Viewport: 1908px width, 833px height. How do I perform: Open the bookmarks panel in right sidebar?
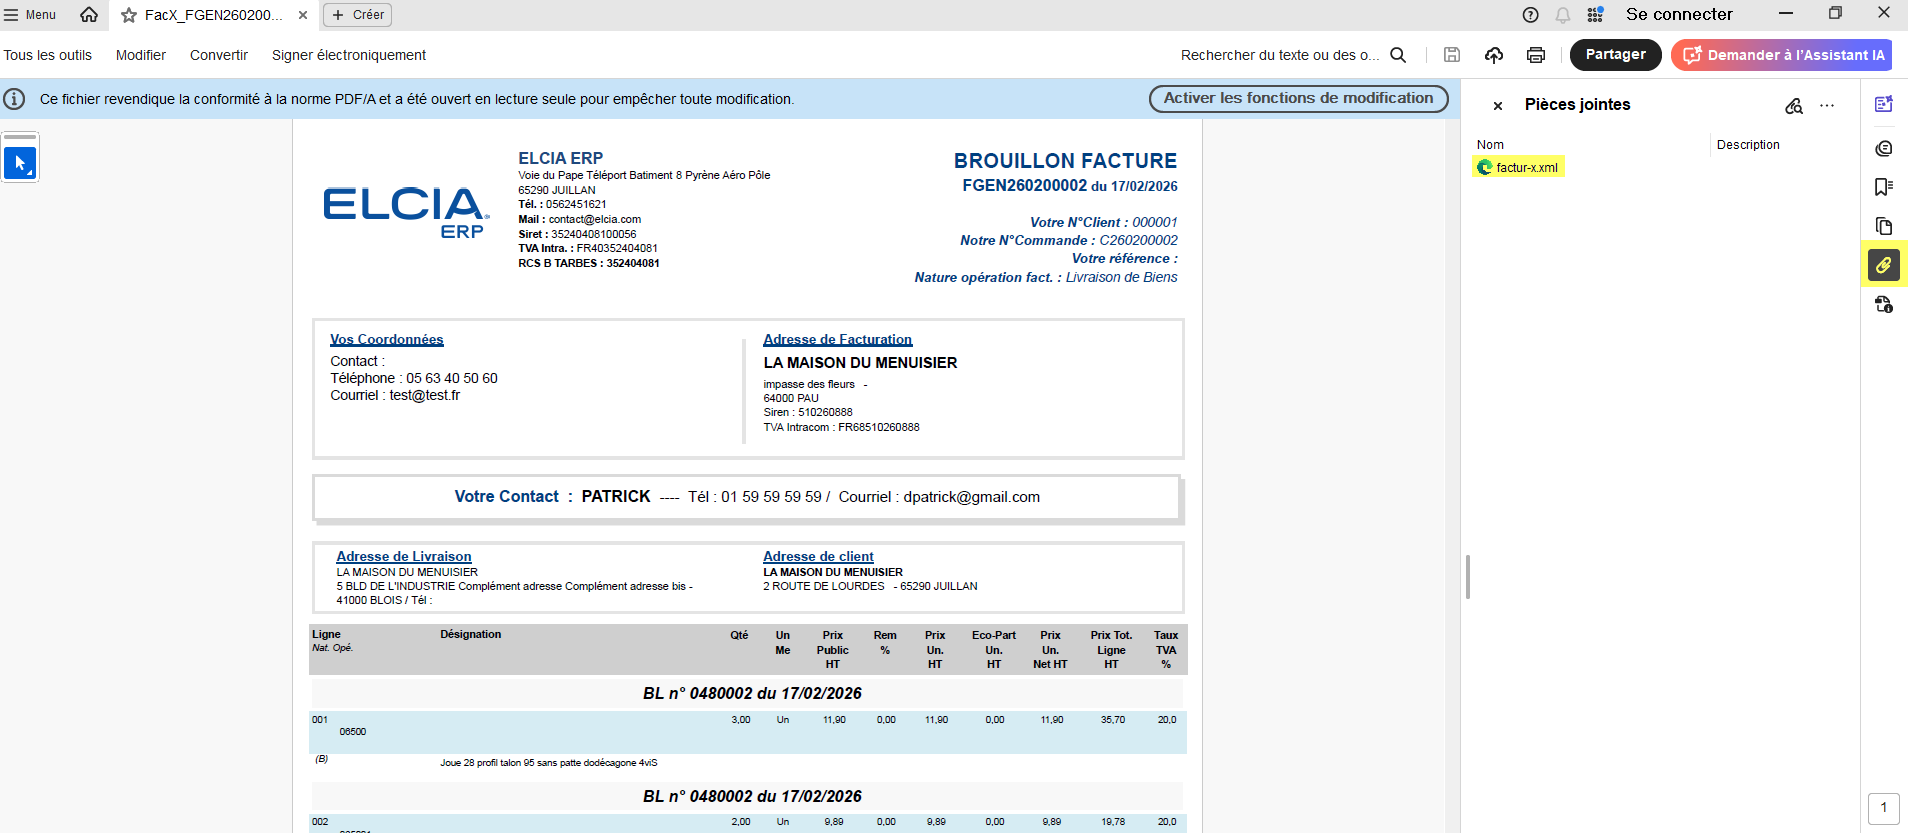1883,187
